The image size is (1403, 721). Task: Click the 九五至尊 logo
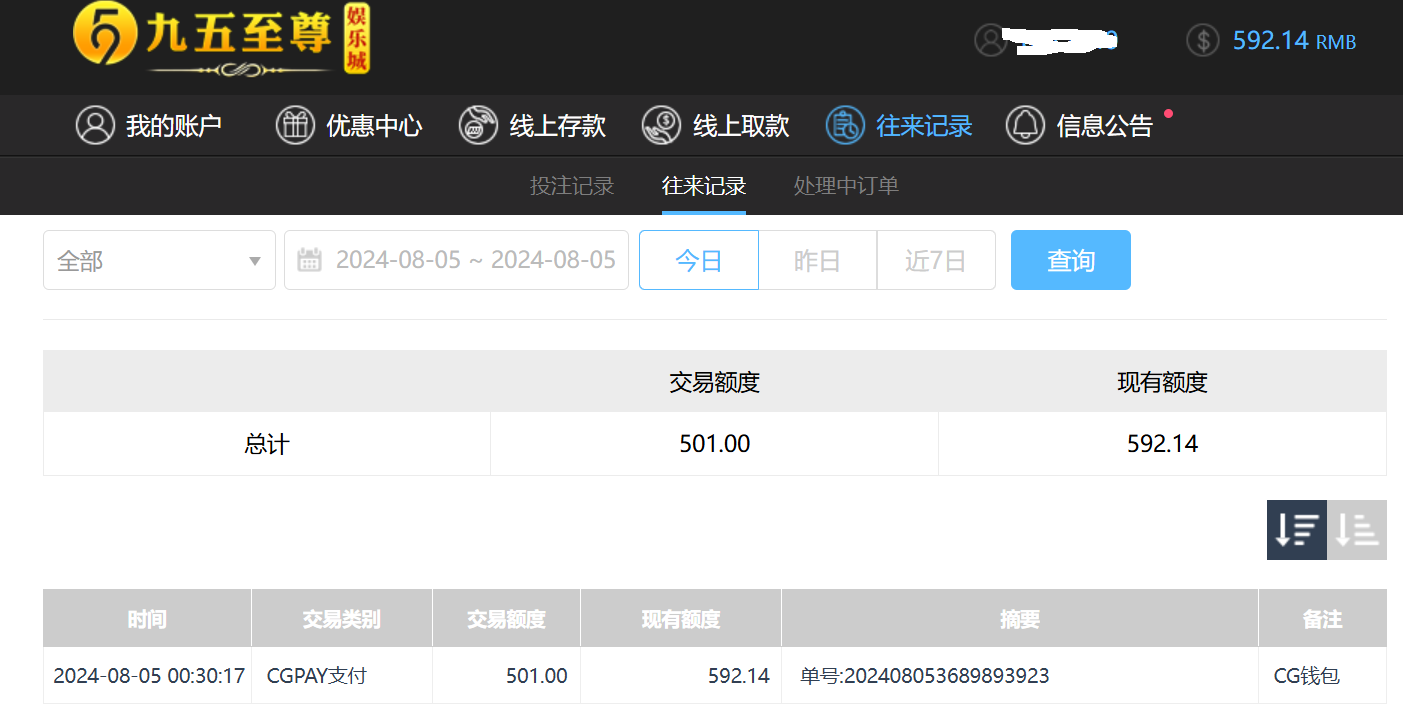point(221,40)
